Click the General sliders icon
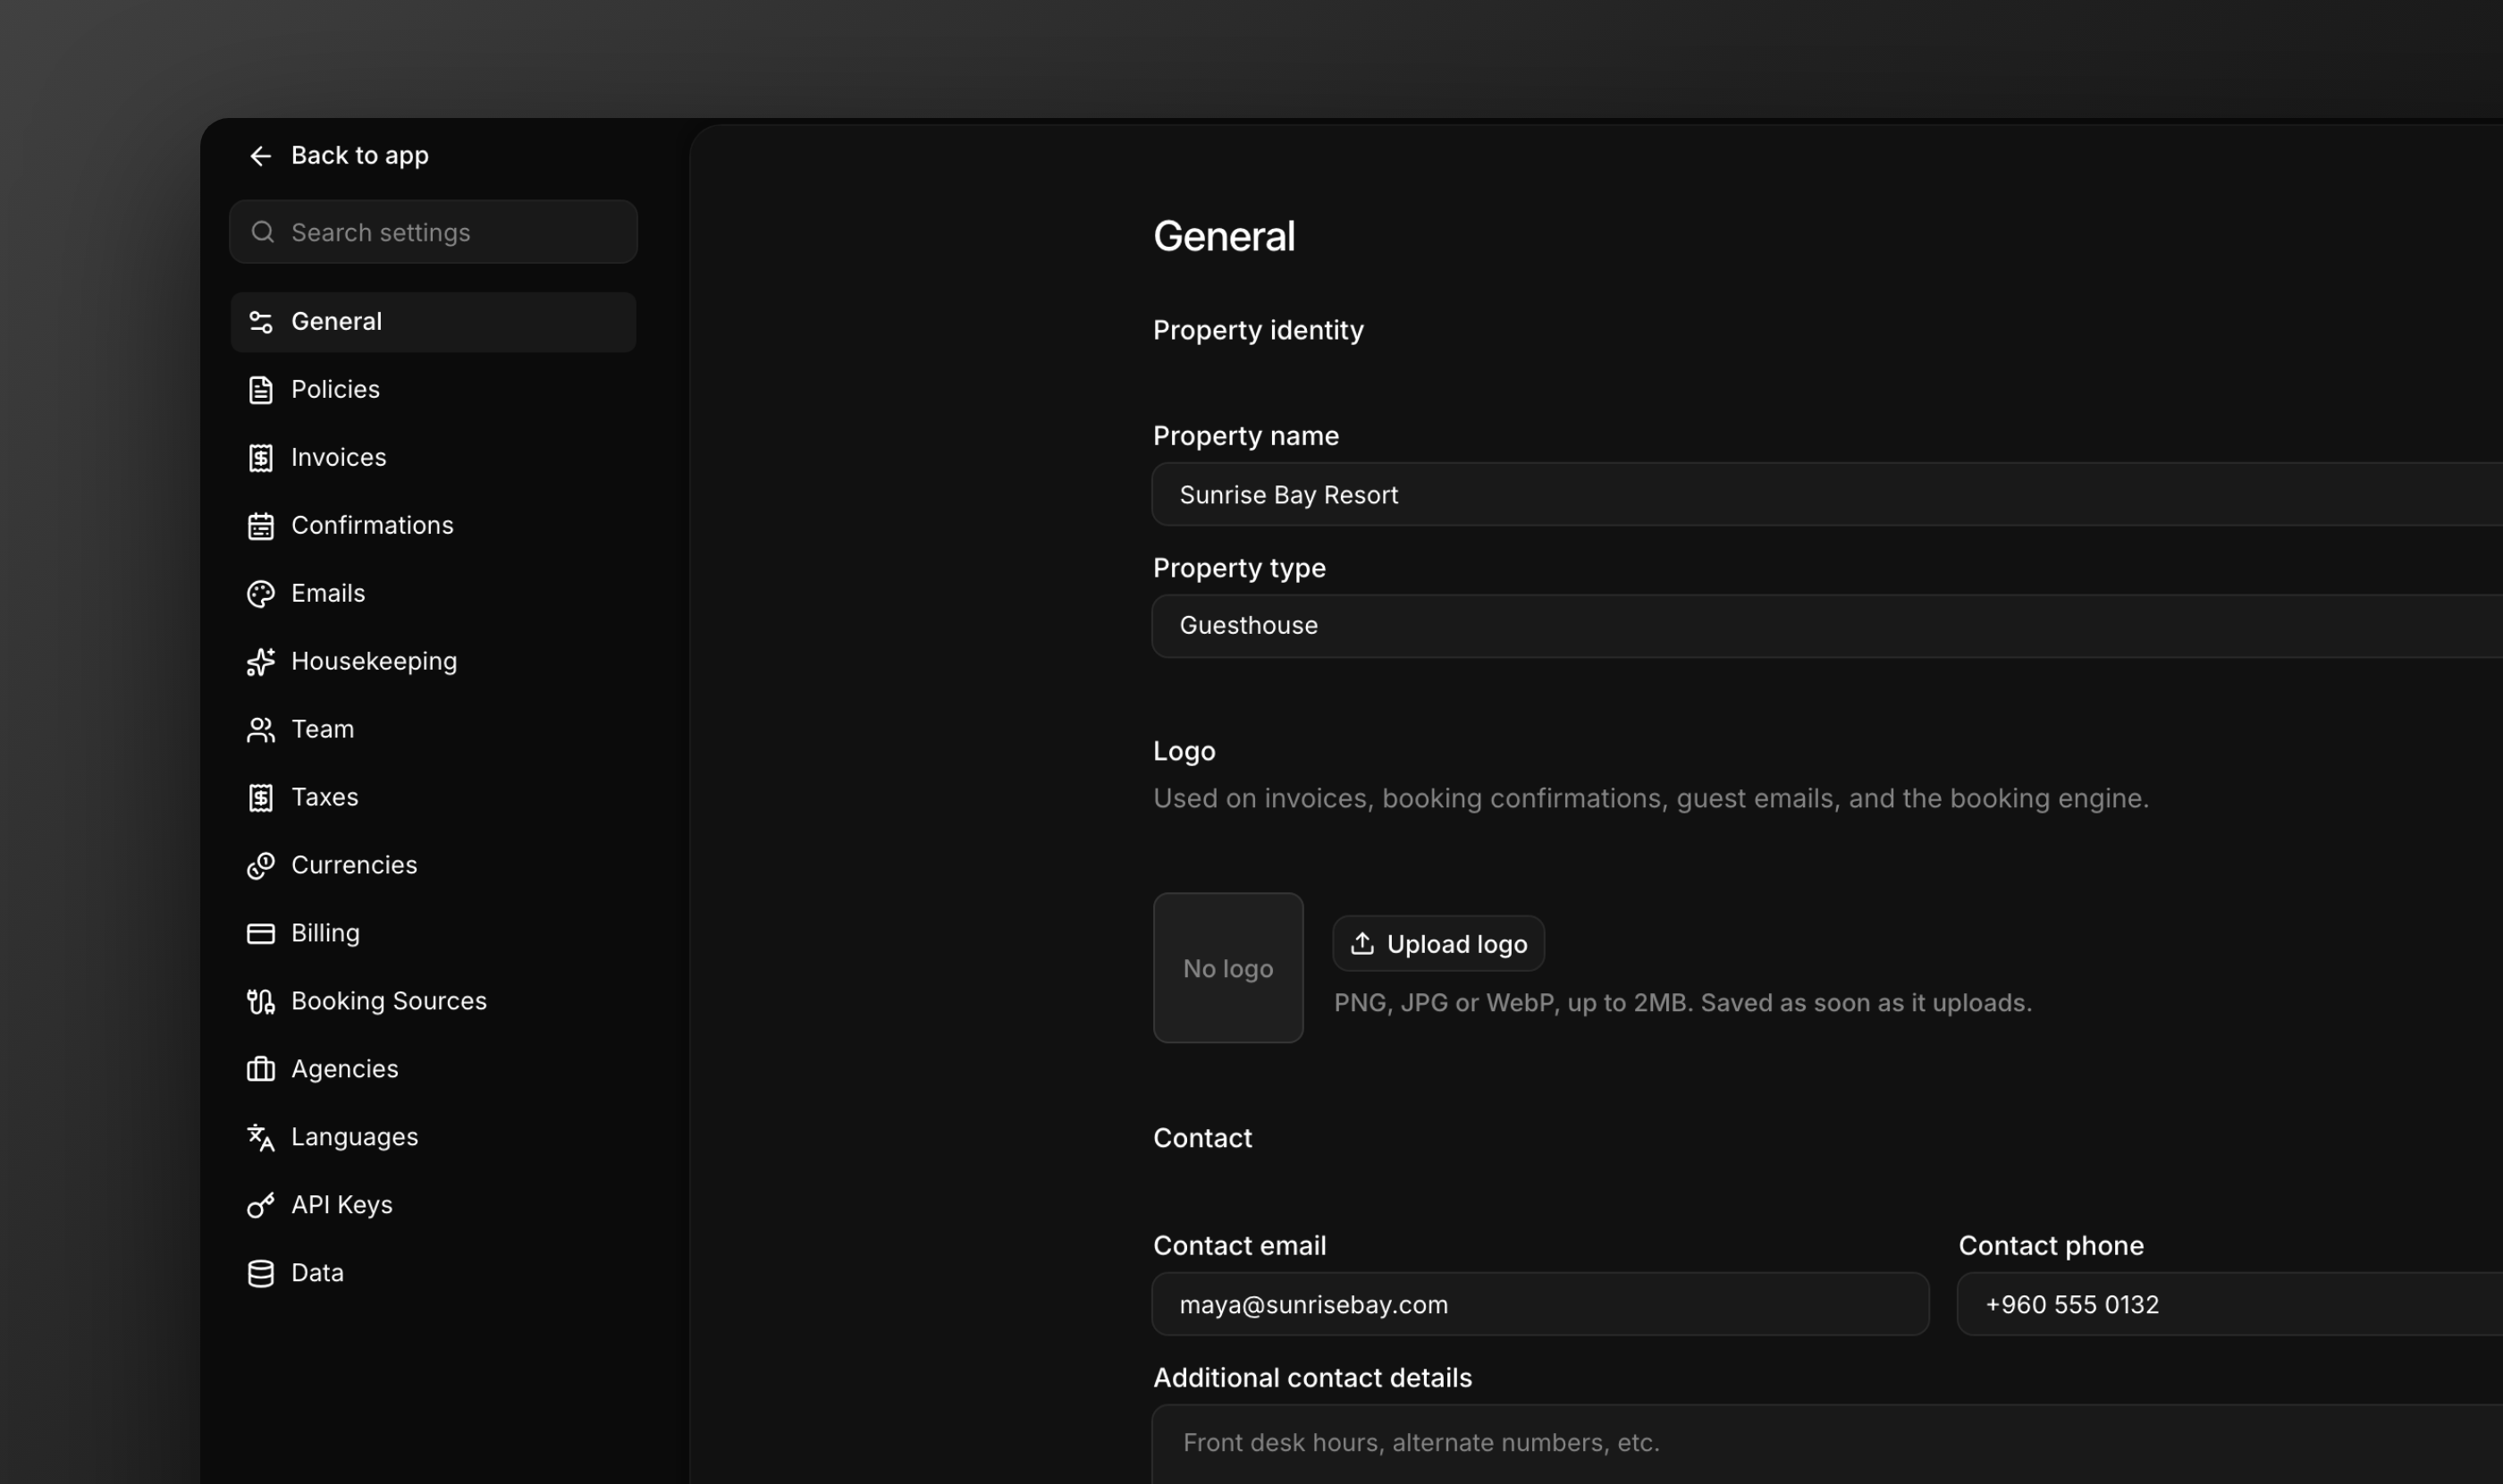Image resolution: width=2503 pixels, height=1484 pixels. click(x=260, y=322)
